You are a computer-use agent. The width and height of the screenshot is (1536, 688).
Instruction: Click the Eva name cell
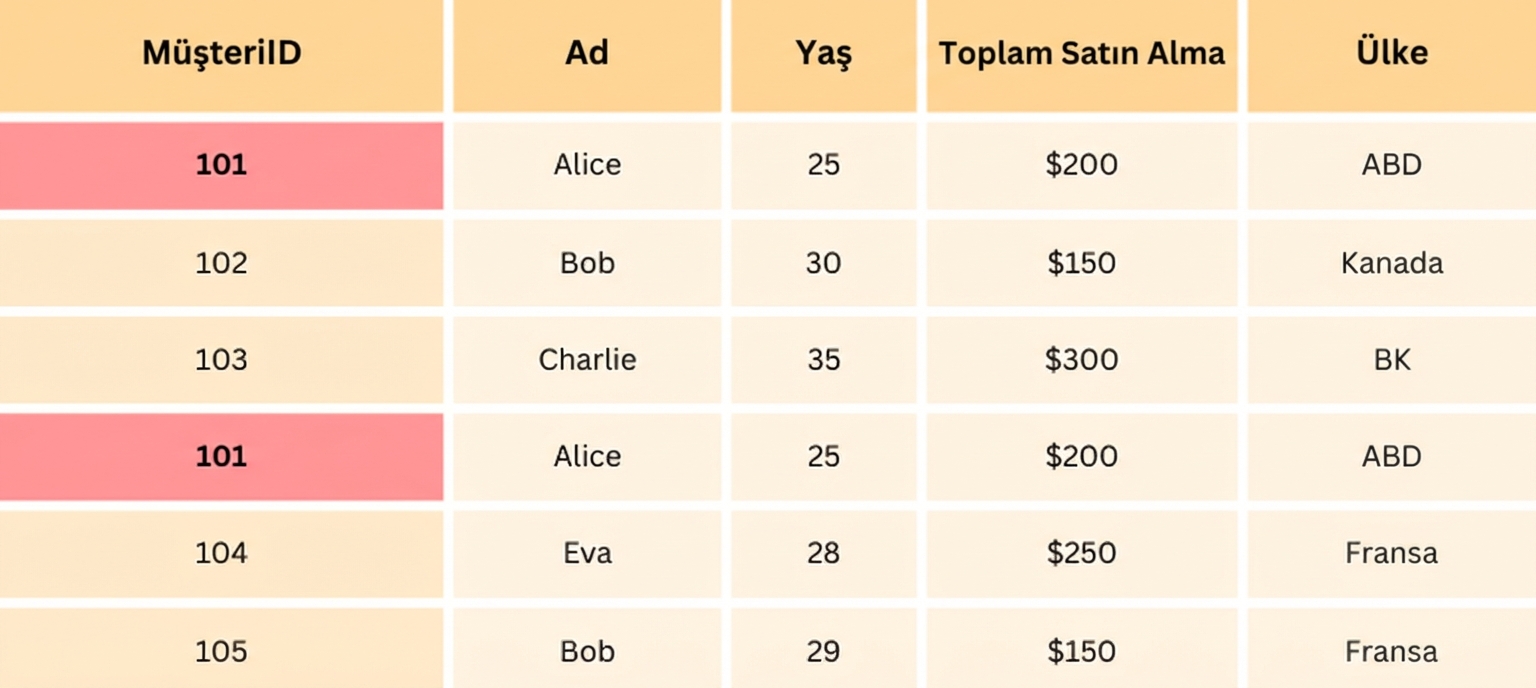click(587, 553)
